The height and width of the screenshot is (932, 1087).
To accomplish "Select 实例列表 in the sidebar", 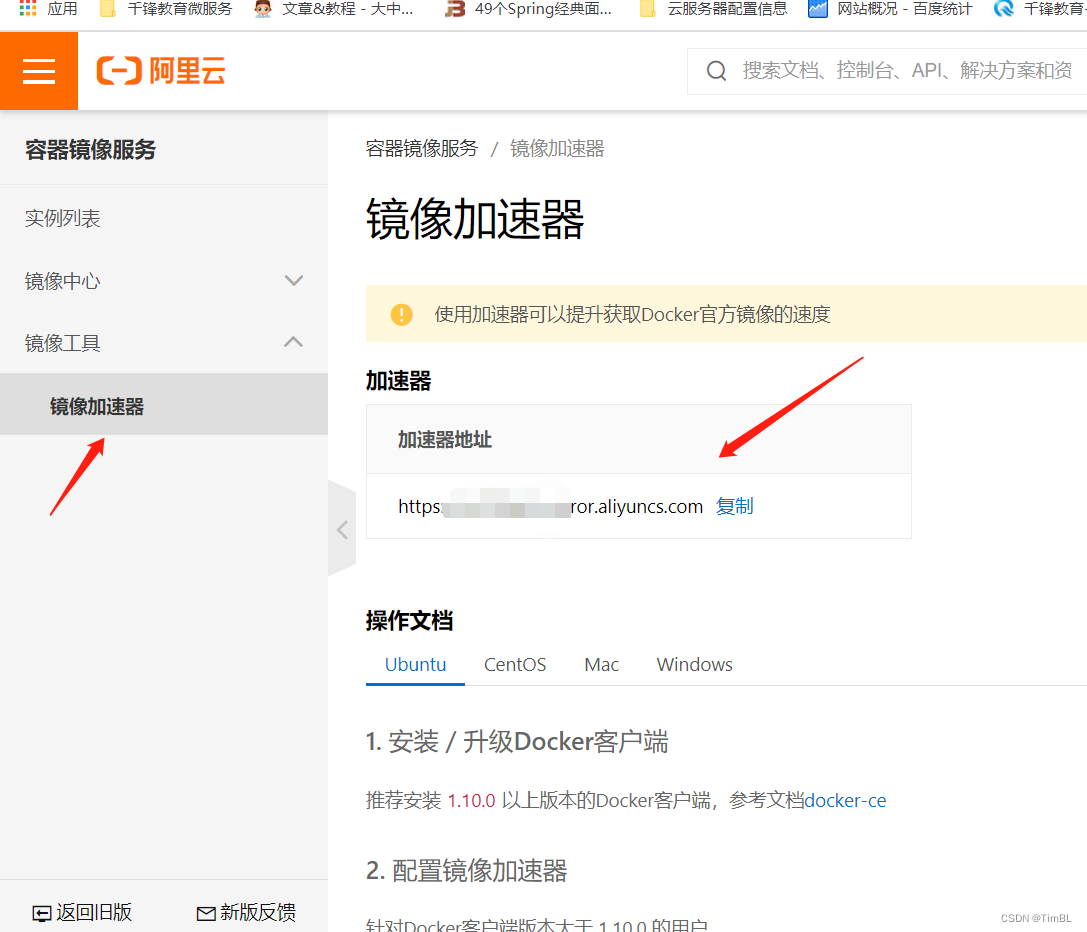I will pos(62,218).
